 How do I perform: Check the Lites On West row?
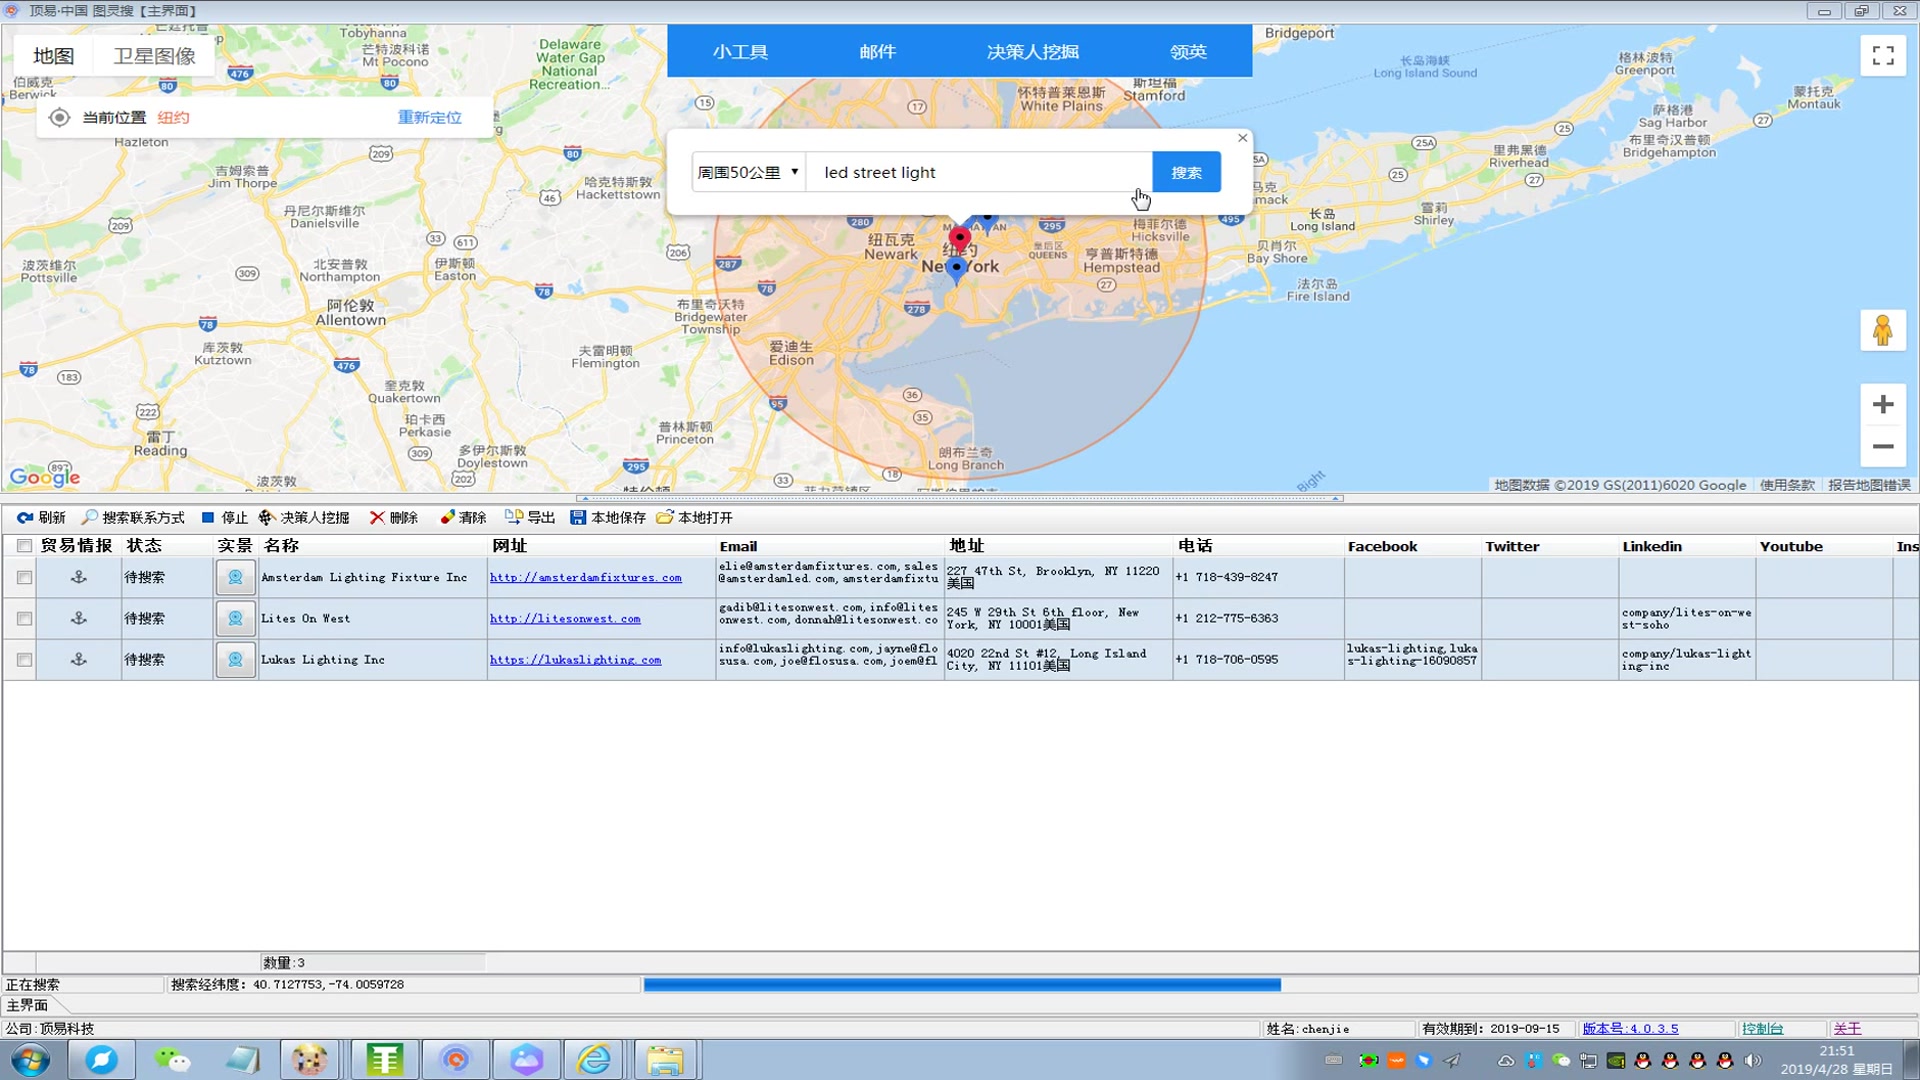(24, 619)
